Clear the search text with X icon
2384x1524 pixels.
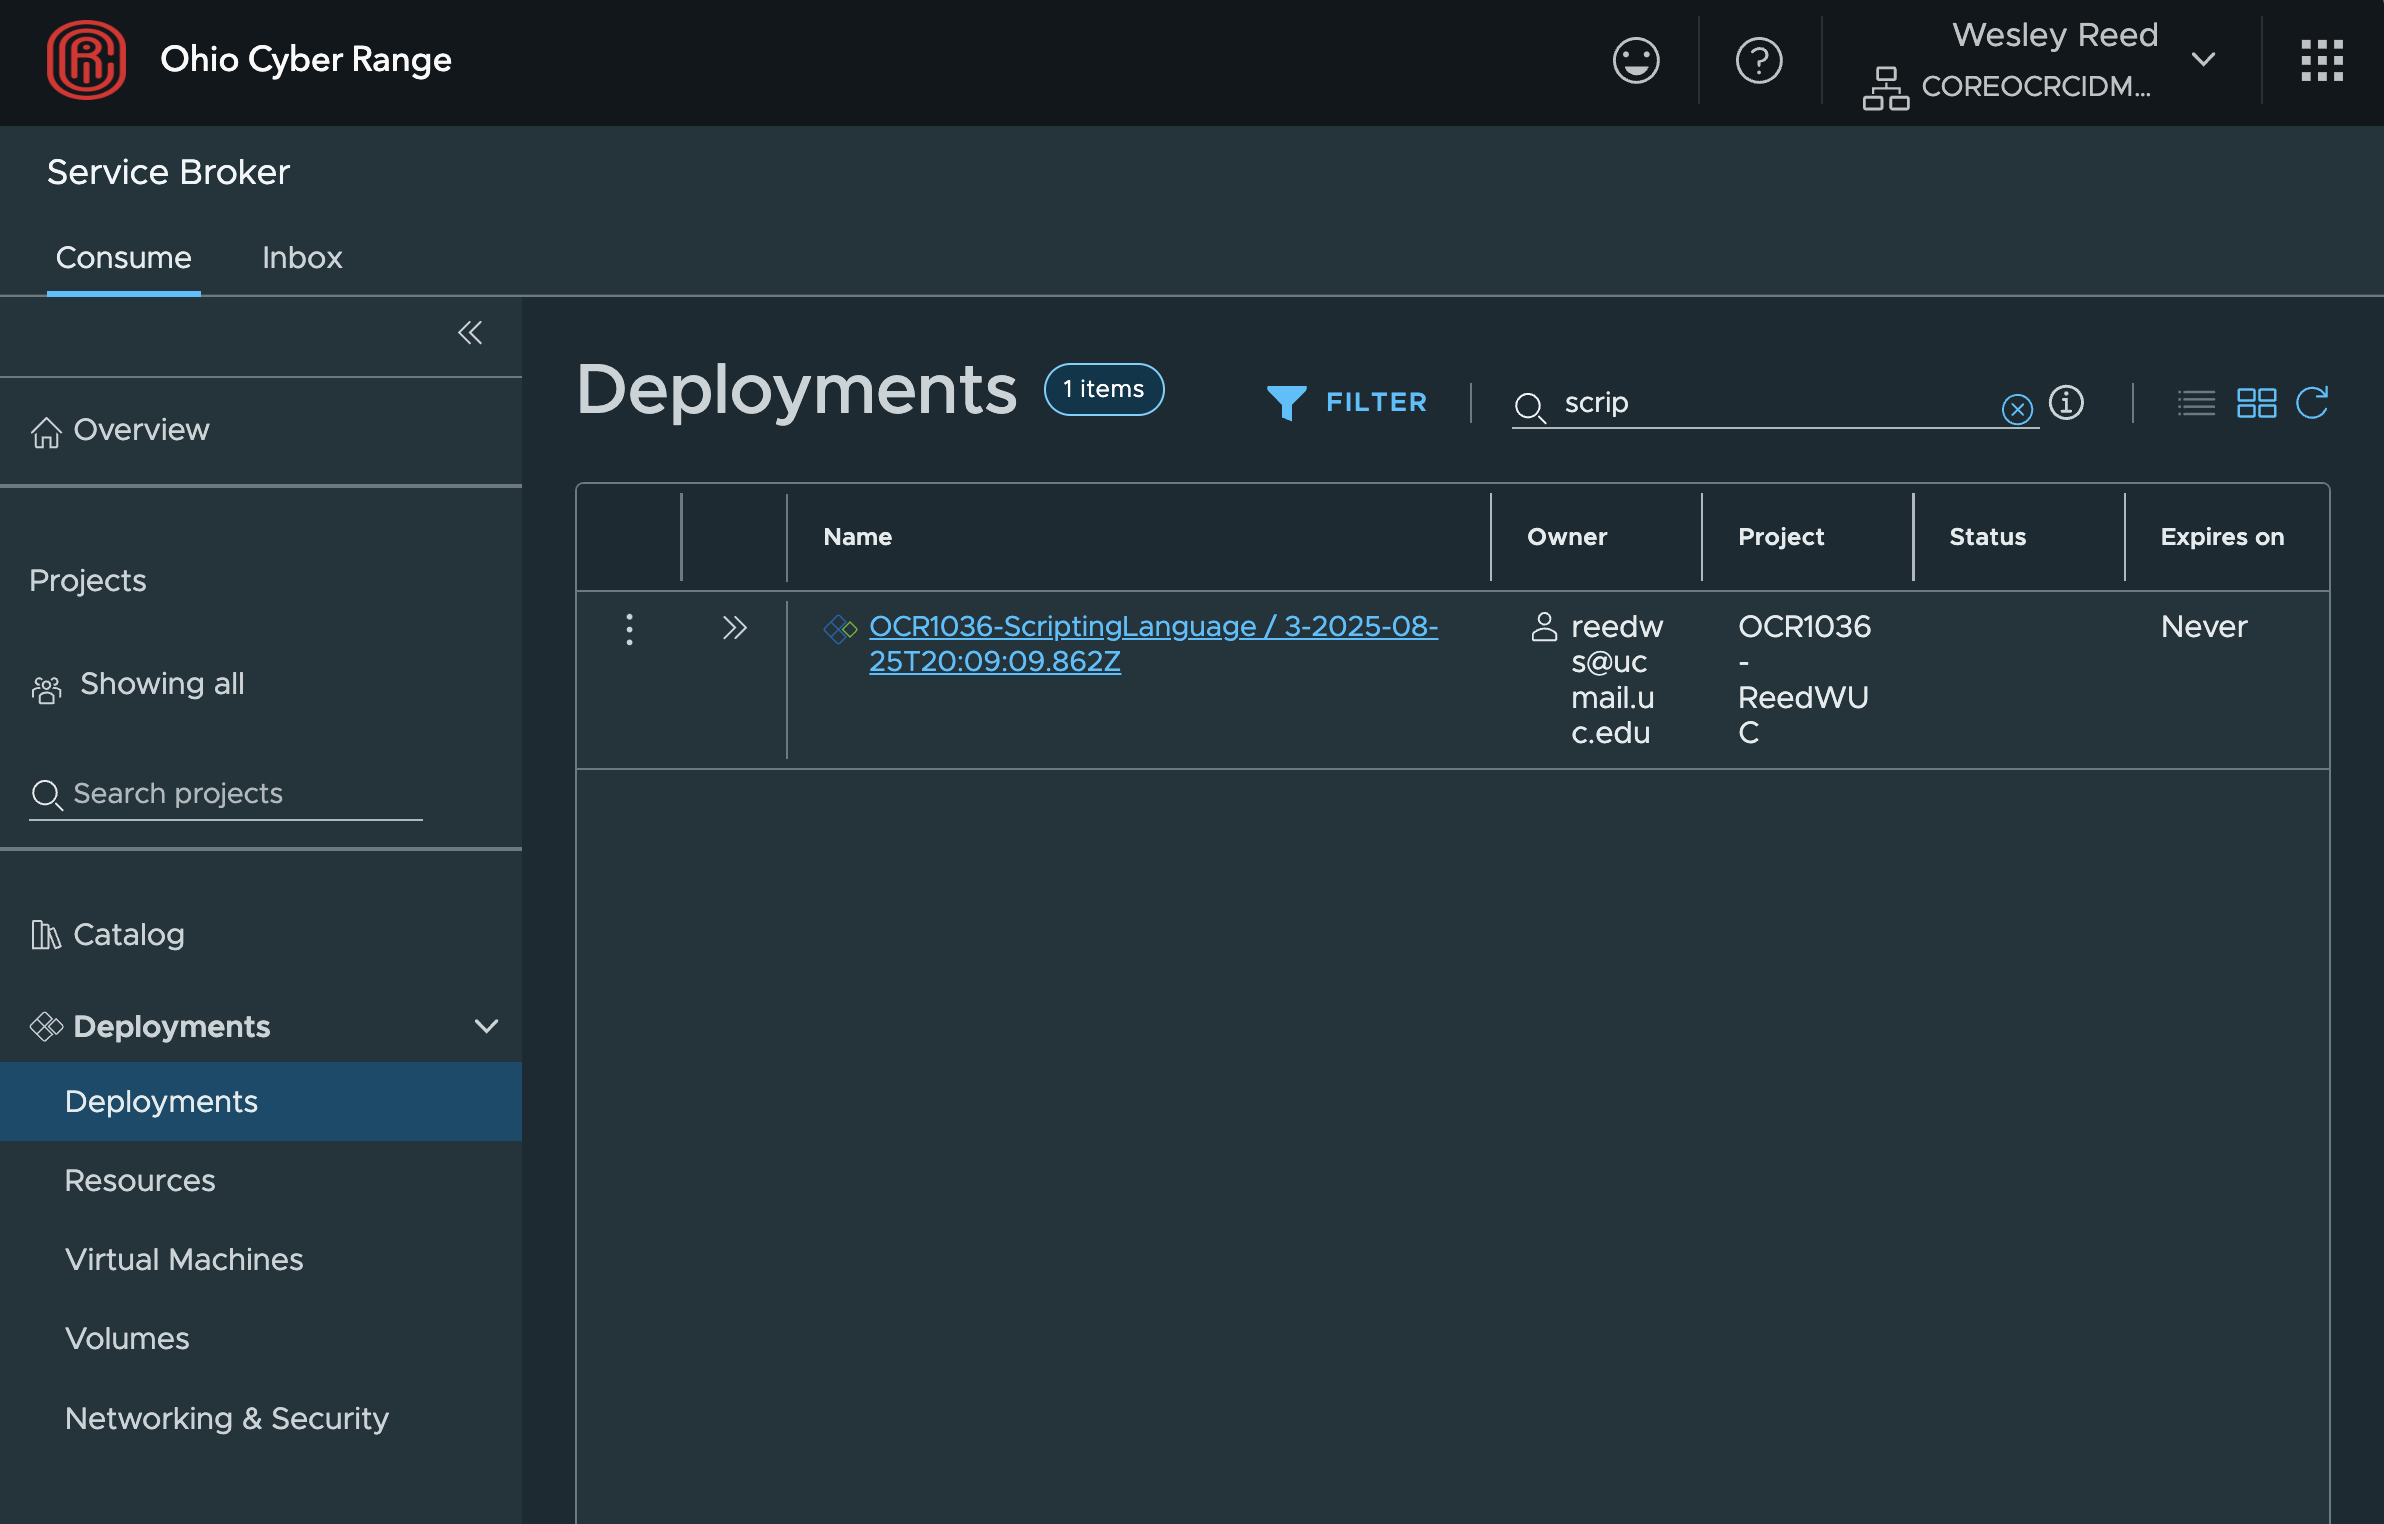point(2017,408)
